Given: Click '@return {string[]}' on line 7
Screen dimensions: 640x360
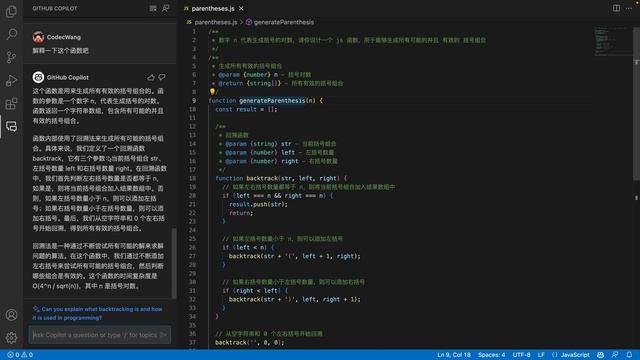Looking at the screenshot, I should coord(250,83).
